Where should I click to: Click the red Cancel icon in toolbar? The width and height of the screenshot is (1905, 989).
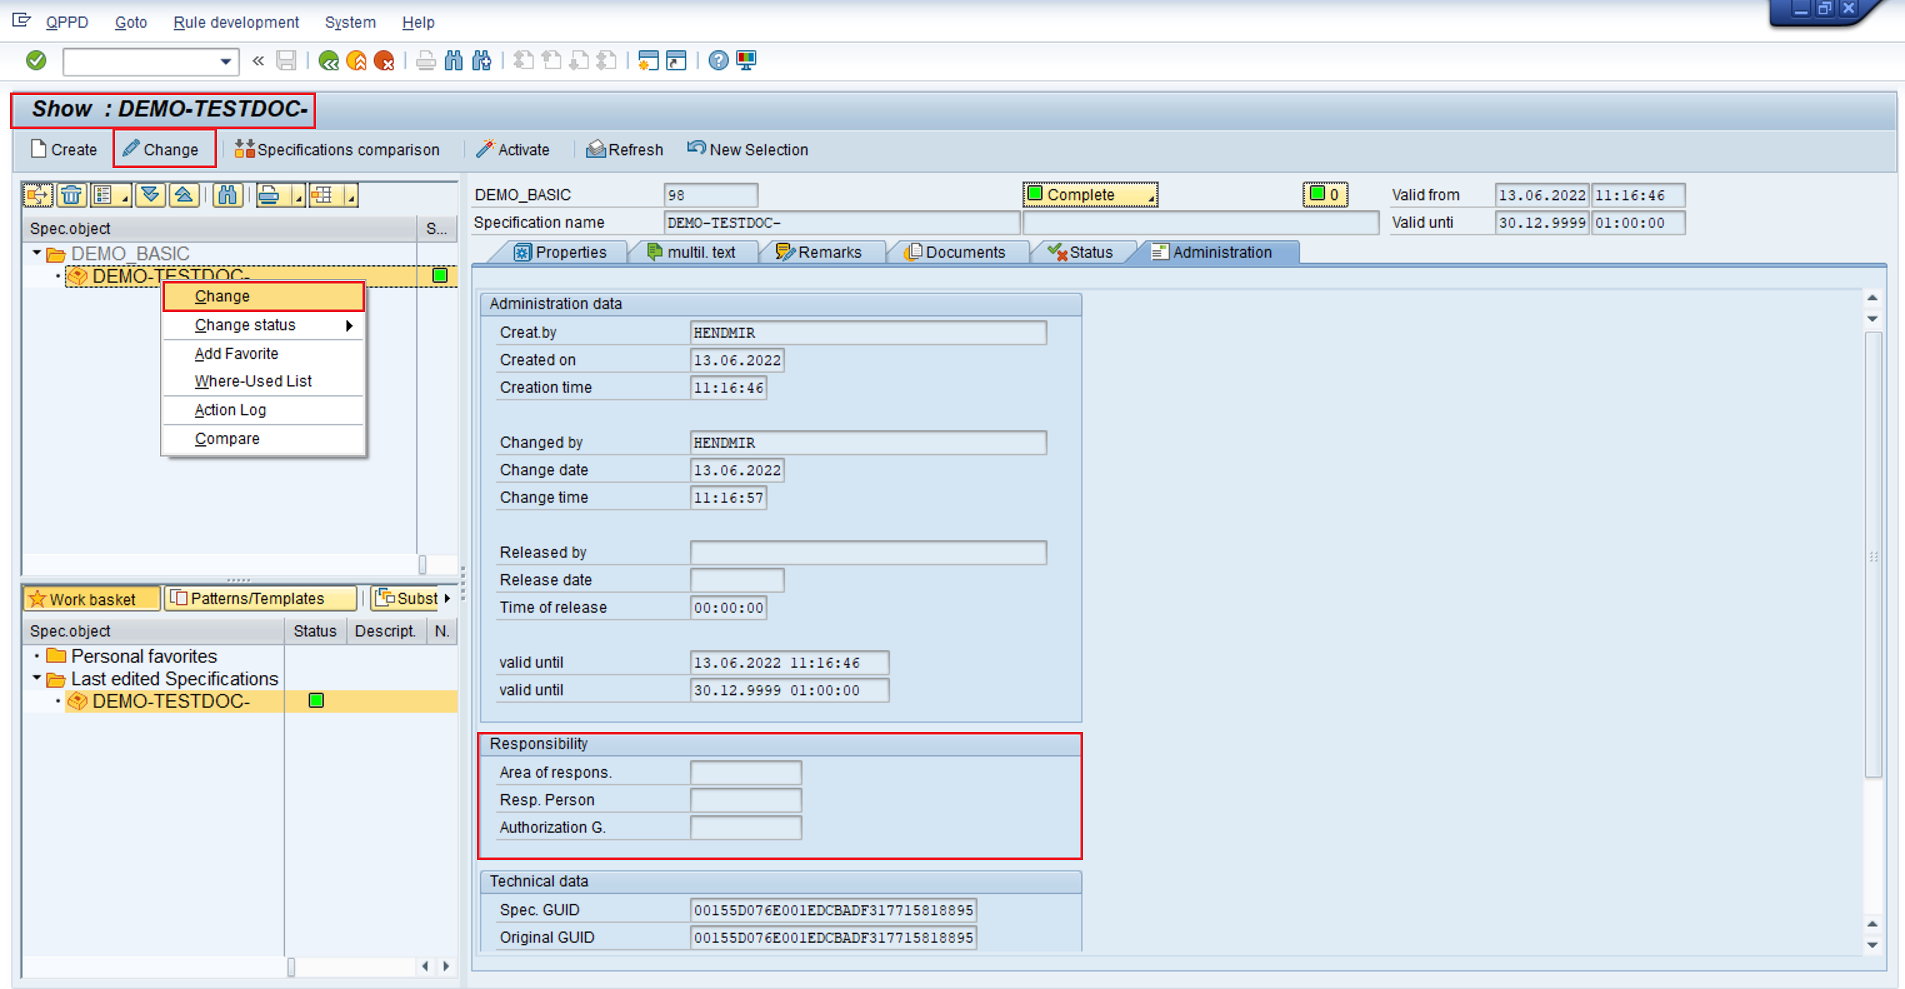tap(384, 61)
